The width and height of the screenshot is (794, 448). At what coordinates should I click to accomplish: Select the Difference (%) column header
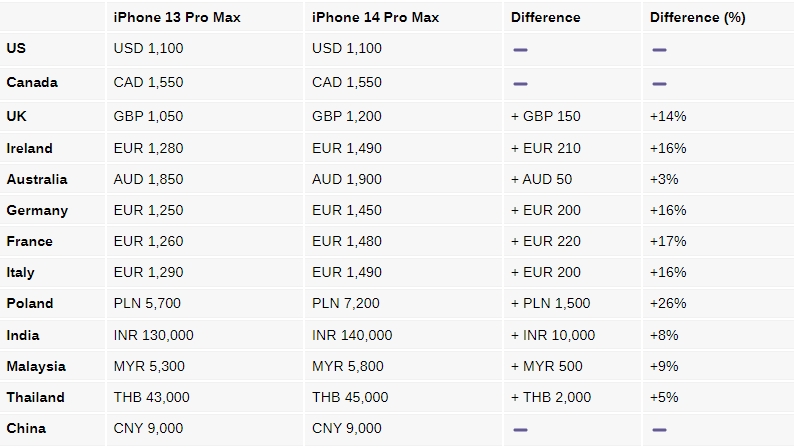[x=697, y=17]
